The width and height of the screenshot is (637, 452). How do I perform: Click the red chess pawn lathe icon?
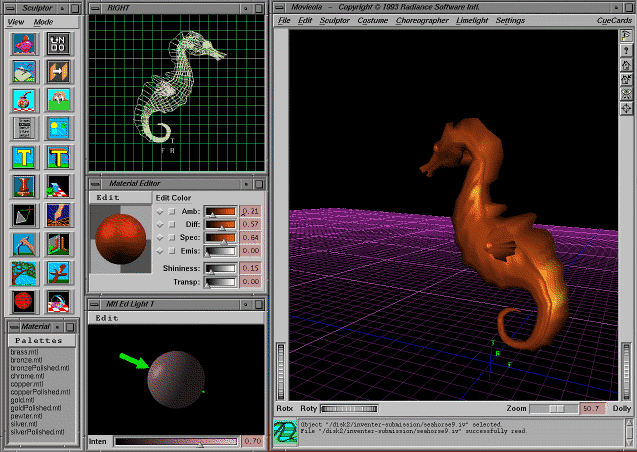25,185
